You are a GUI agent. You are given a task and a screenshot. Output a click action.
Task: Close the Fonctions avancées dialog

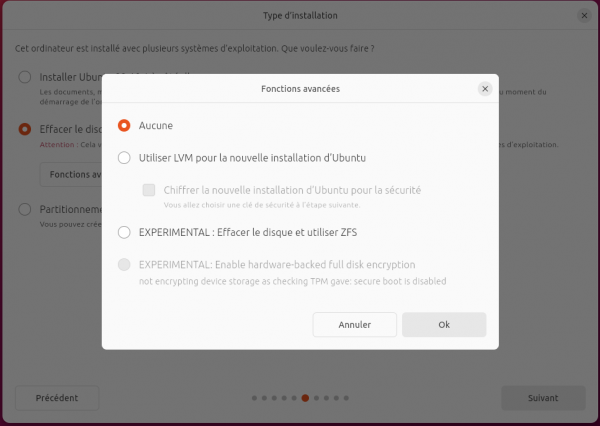485,89
